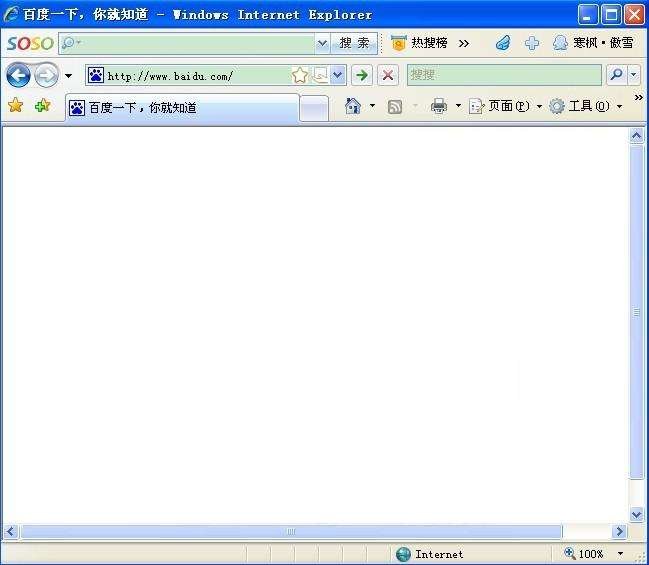Click the SOSO logo in toolbar
Image resolution: width=649 pixels, height=565 pixels.
[30, 43]
